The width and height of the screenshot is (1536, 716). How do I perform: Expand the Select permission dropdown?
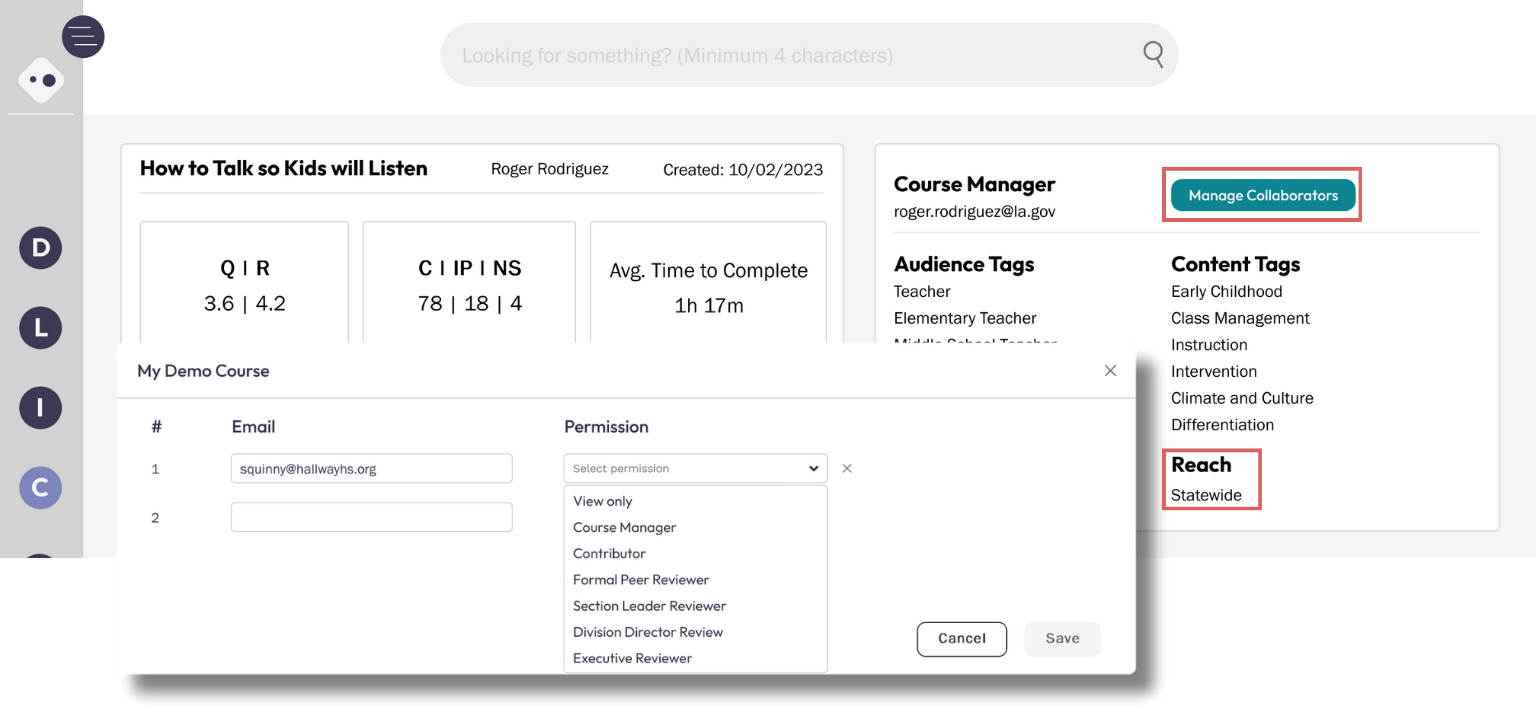pyautogui.click(x=695, y=468)
